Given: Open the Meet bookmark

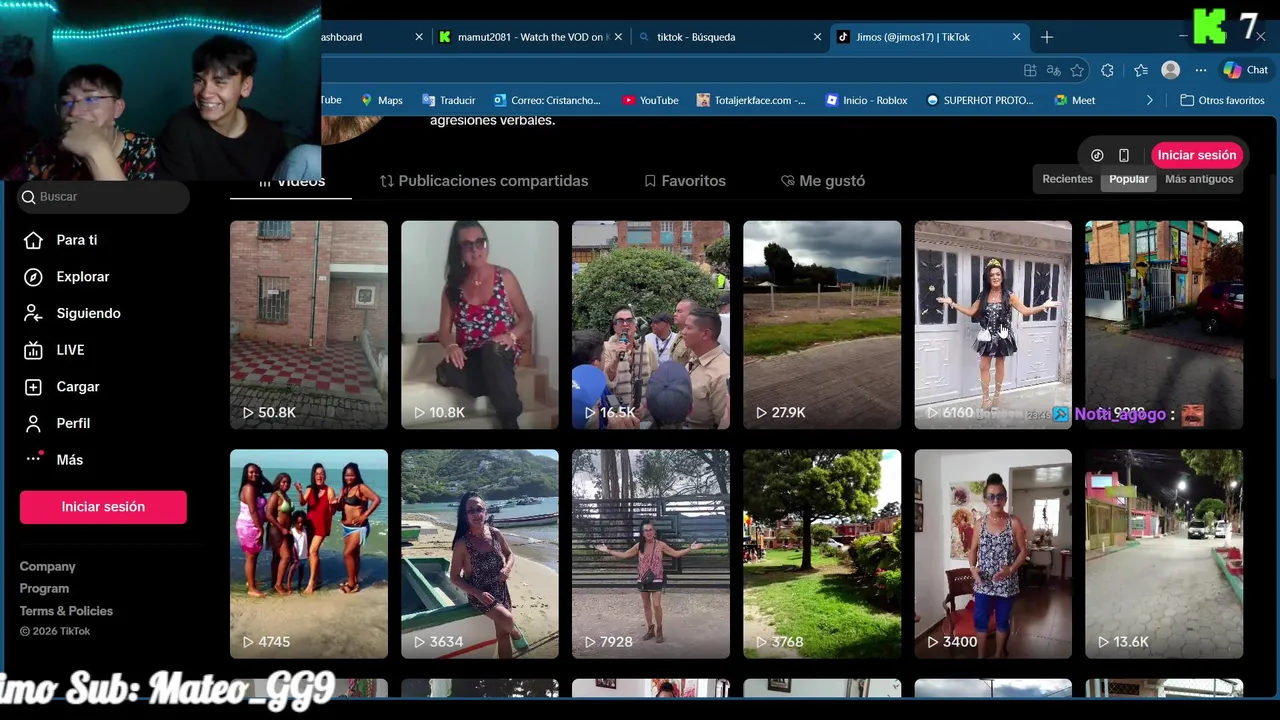Looking at the screenshot, I should [x=1075, y=100].
